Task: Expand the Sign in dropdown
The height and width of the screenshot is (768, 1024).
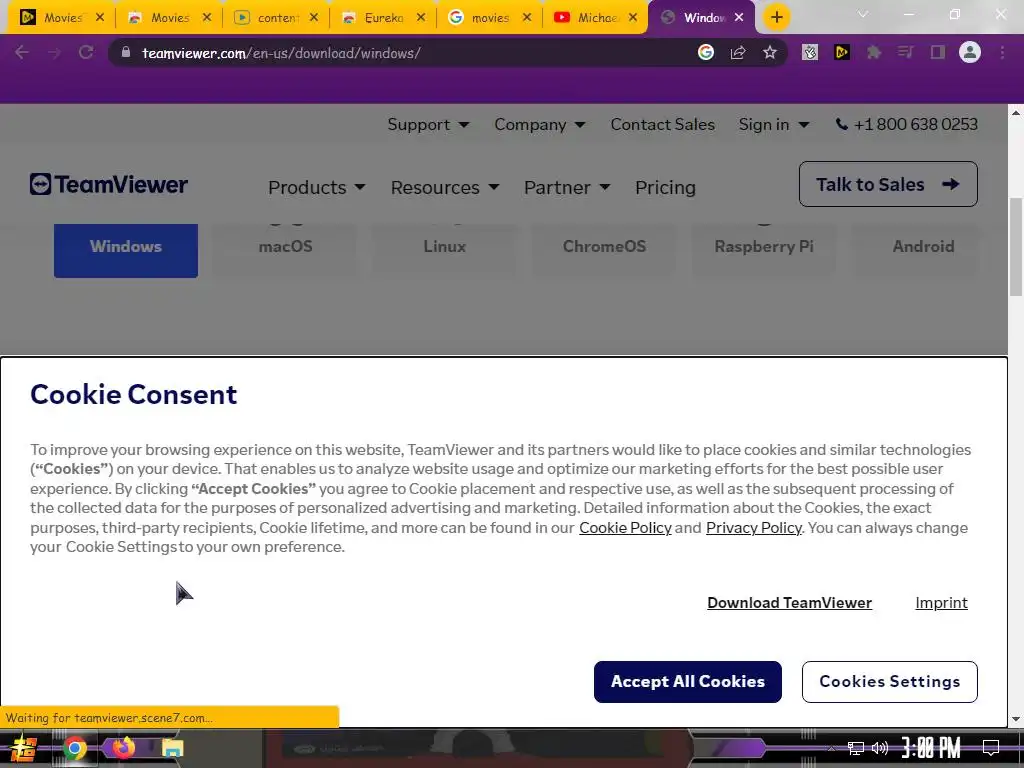Action: click(774, 124)
